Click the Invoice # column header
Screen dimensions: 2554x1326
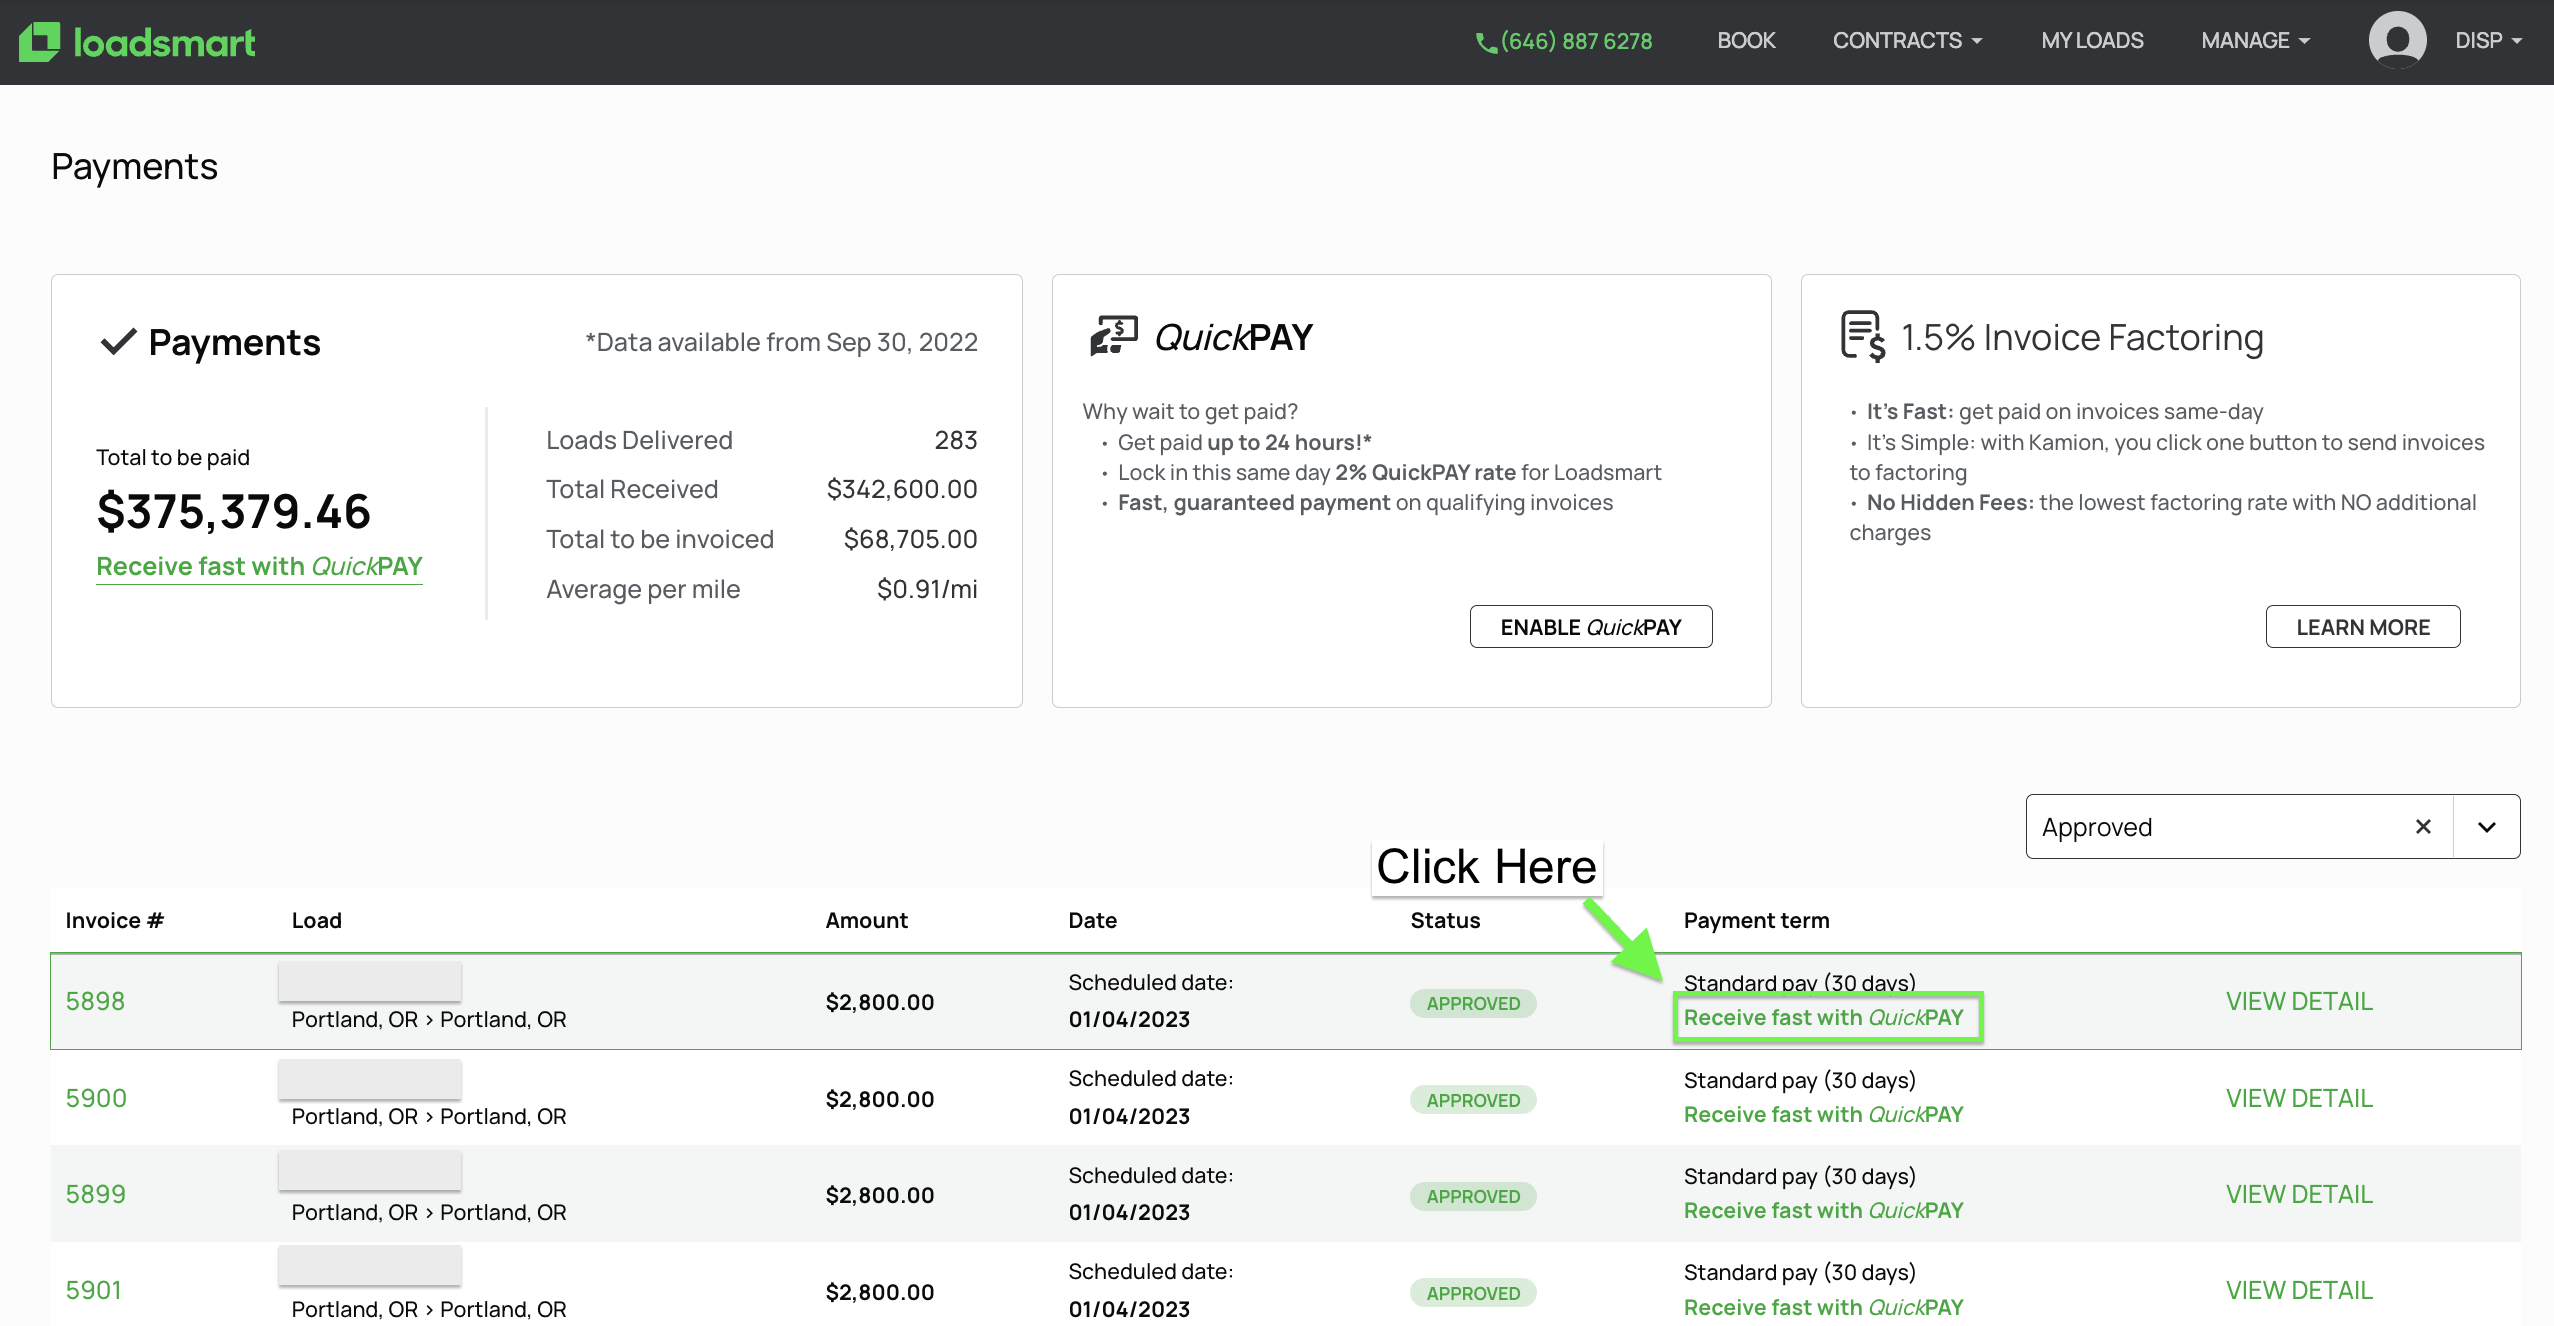click(x=114, y=920)
